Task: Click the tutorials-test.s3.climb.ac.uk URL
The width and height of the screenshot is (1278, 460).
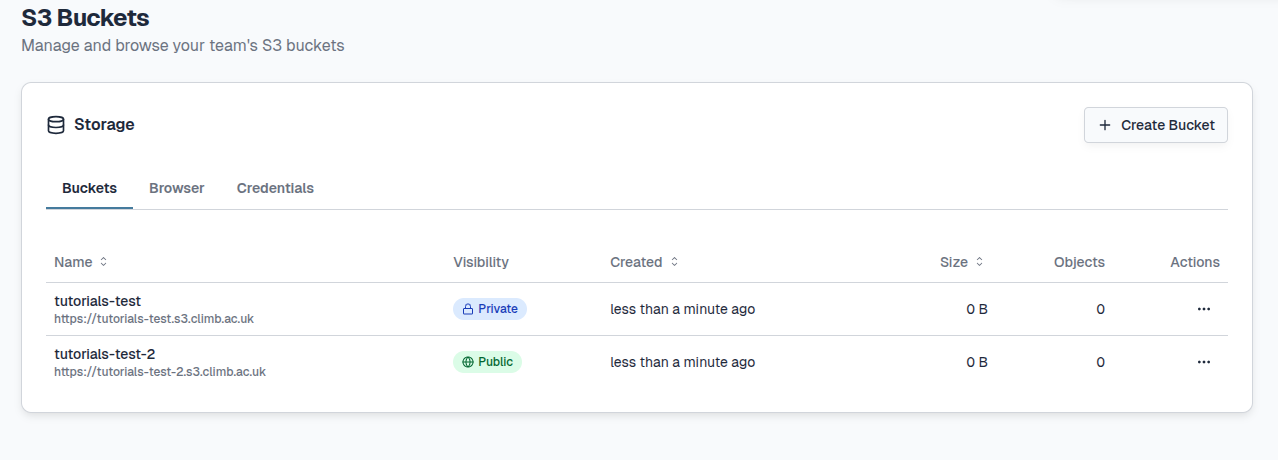Action: coord(153,319)
